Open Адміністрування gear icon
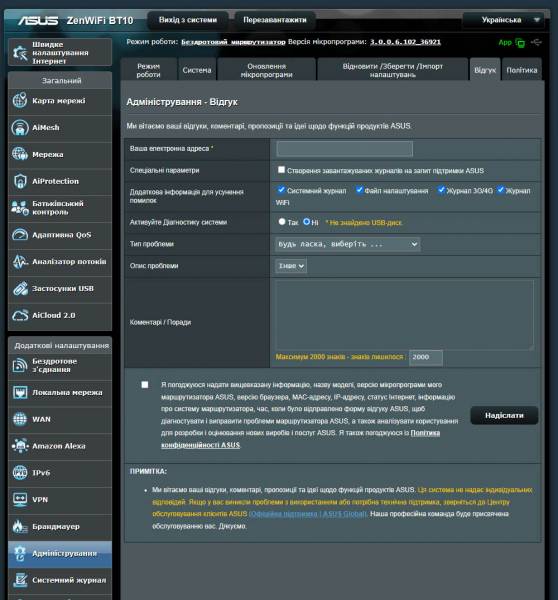This screenshot has width=558, height=600. coord(20,553)
